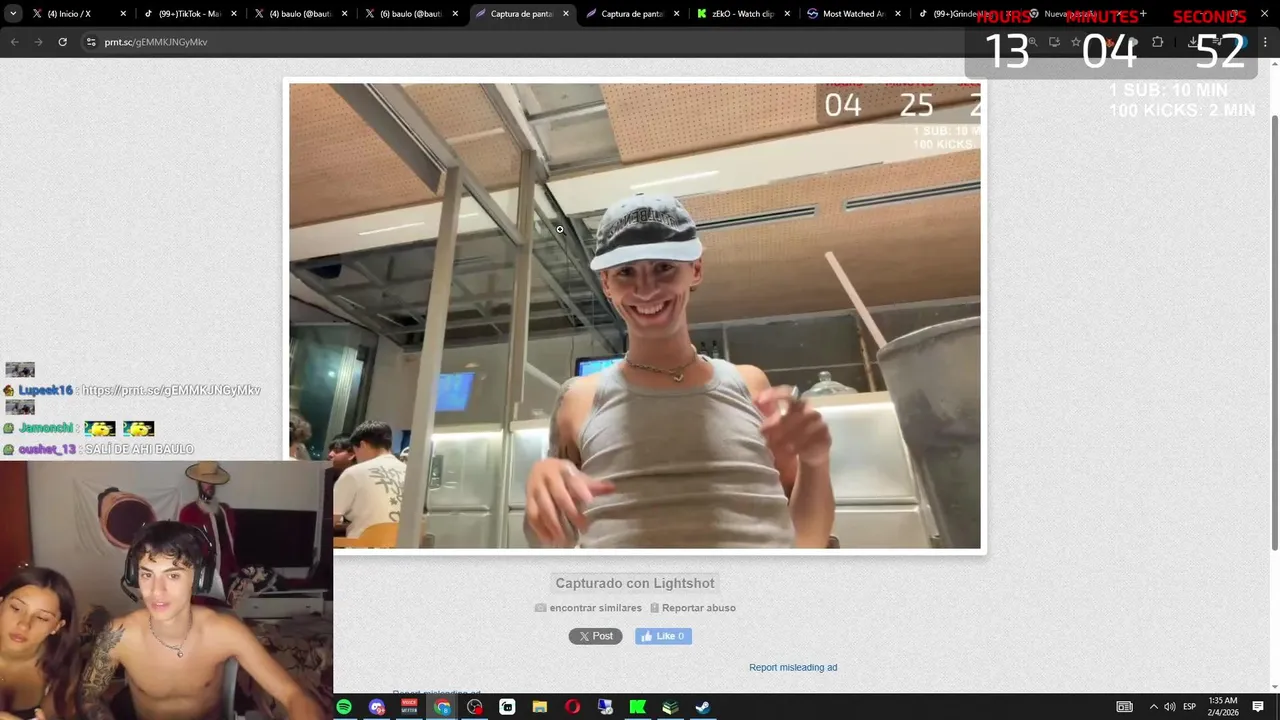Go back one page in browser
The height and width of the screenshot is (720, 1280).
(15, 42)
